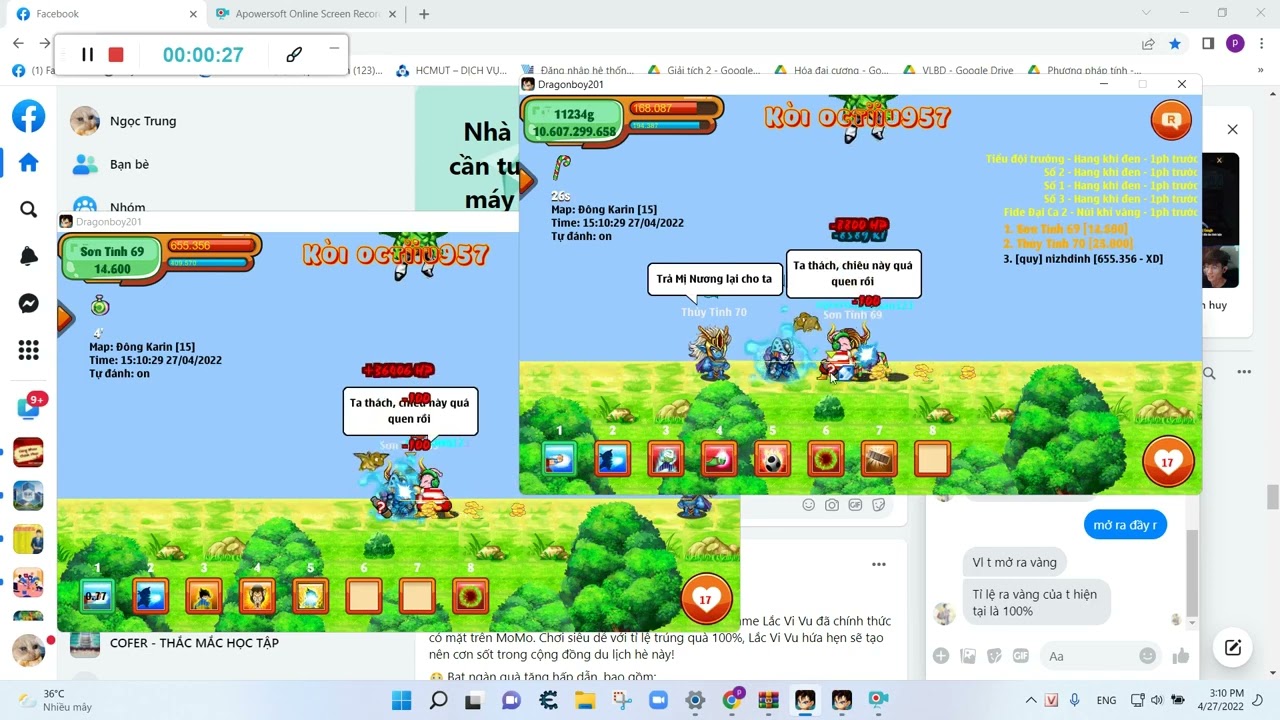Open the Chrome profile avatar P

(1235, 44)
